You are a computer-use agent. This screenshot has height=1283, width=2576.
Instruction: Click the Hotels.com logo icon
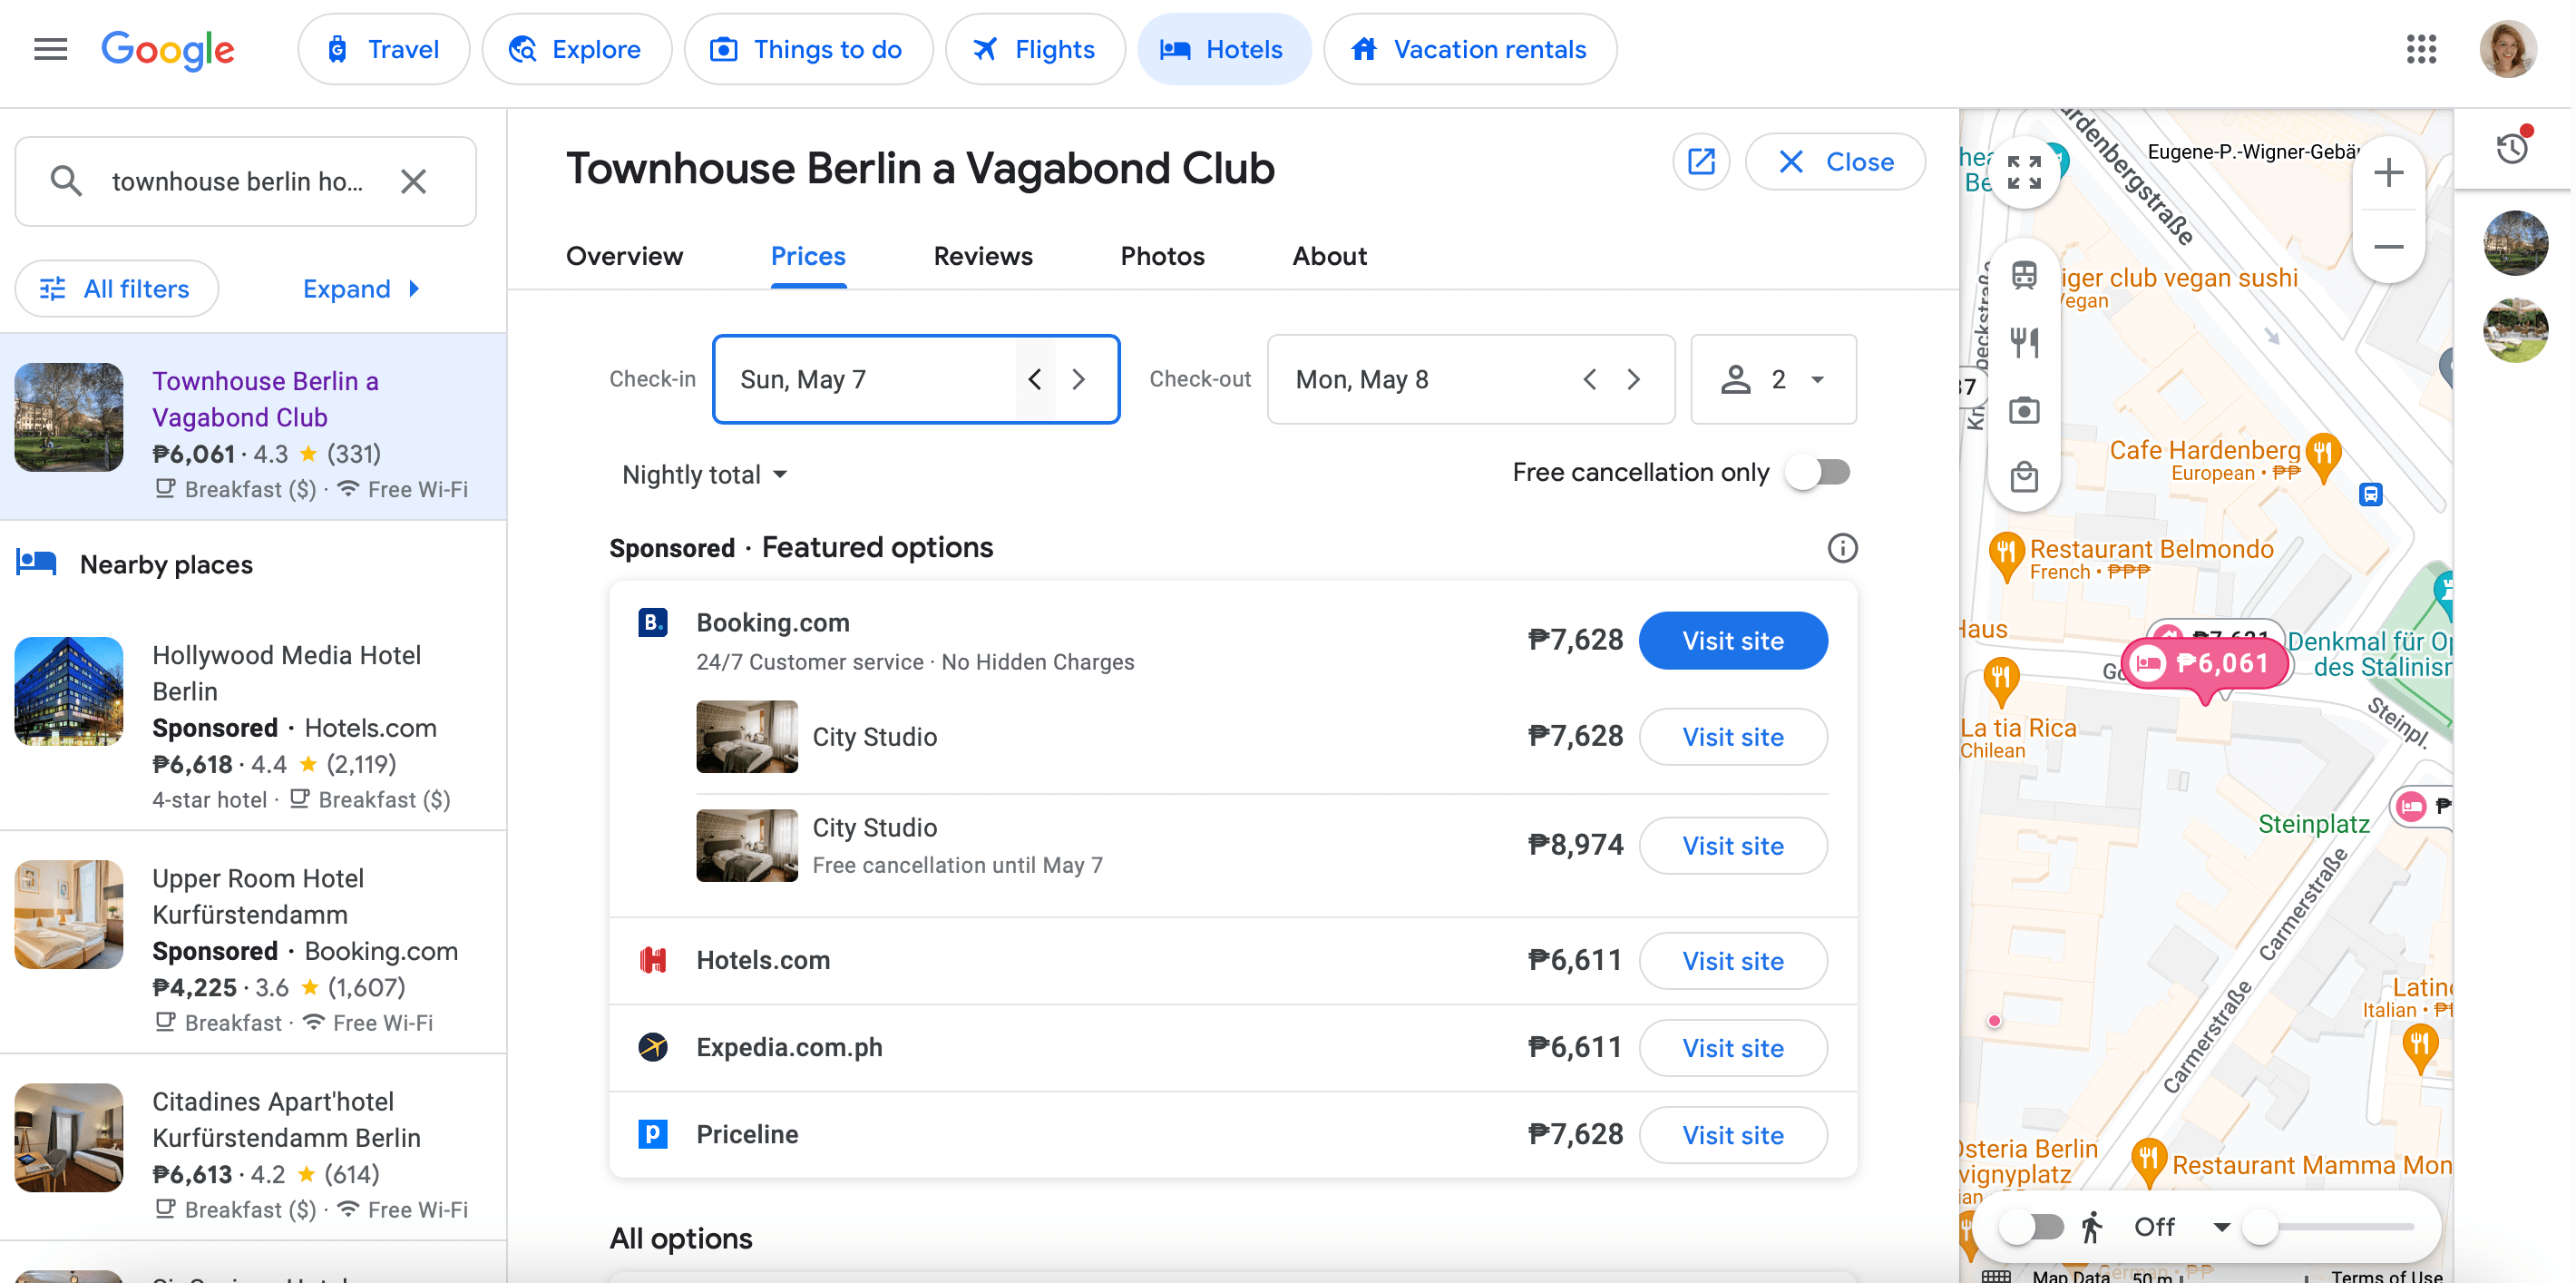[653, 960]
